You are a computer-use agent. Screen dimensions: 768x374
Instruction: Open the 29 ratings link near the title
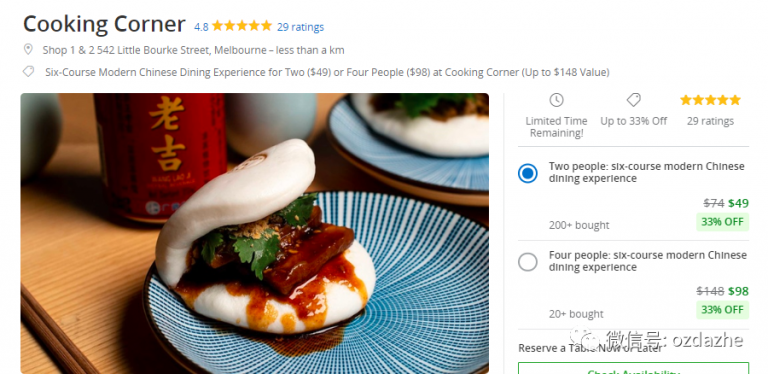300,27
